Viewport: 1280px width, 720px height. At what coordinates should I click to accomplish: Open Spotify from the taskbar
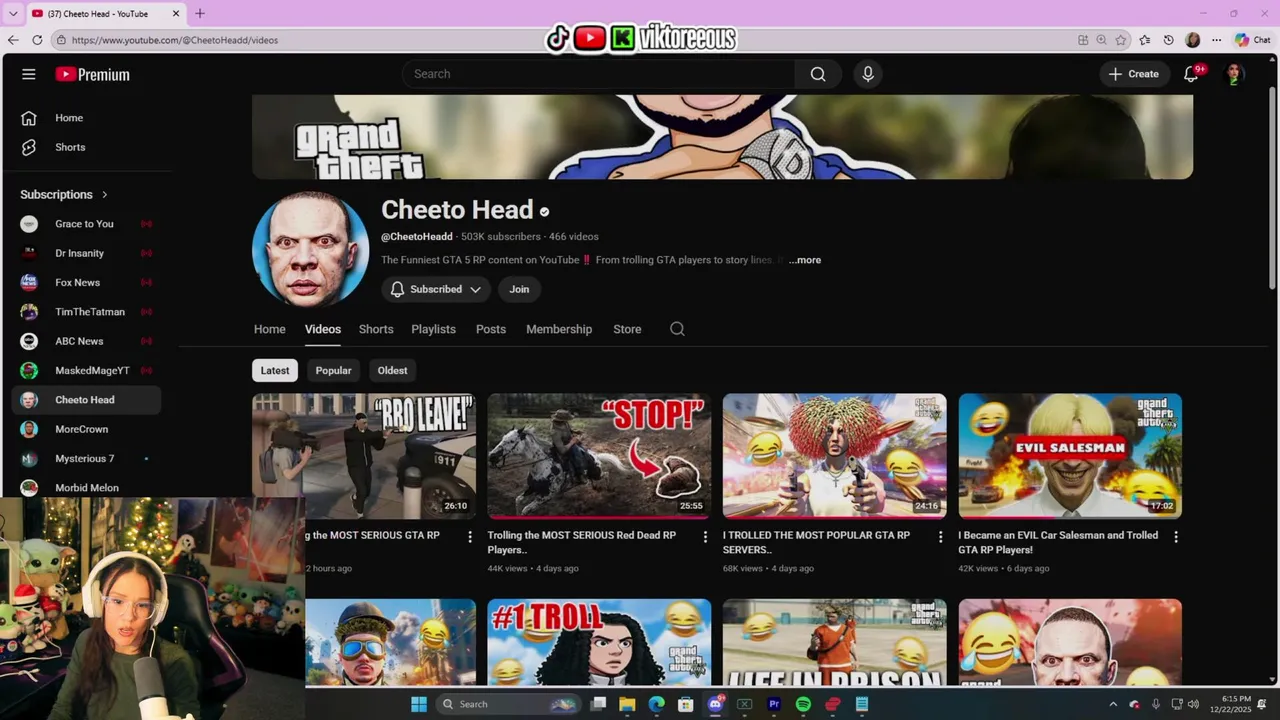click(803, 704)
